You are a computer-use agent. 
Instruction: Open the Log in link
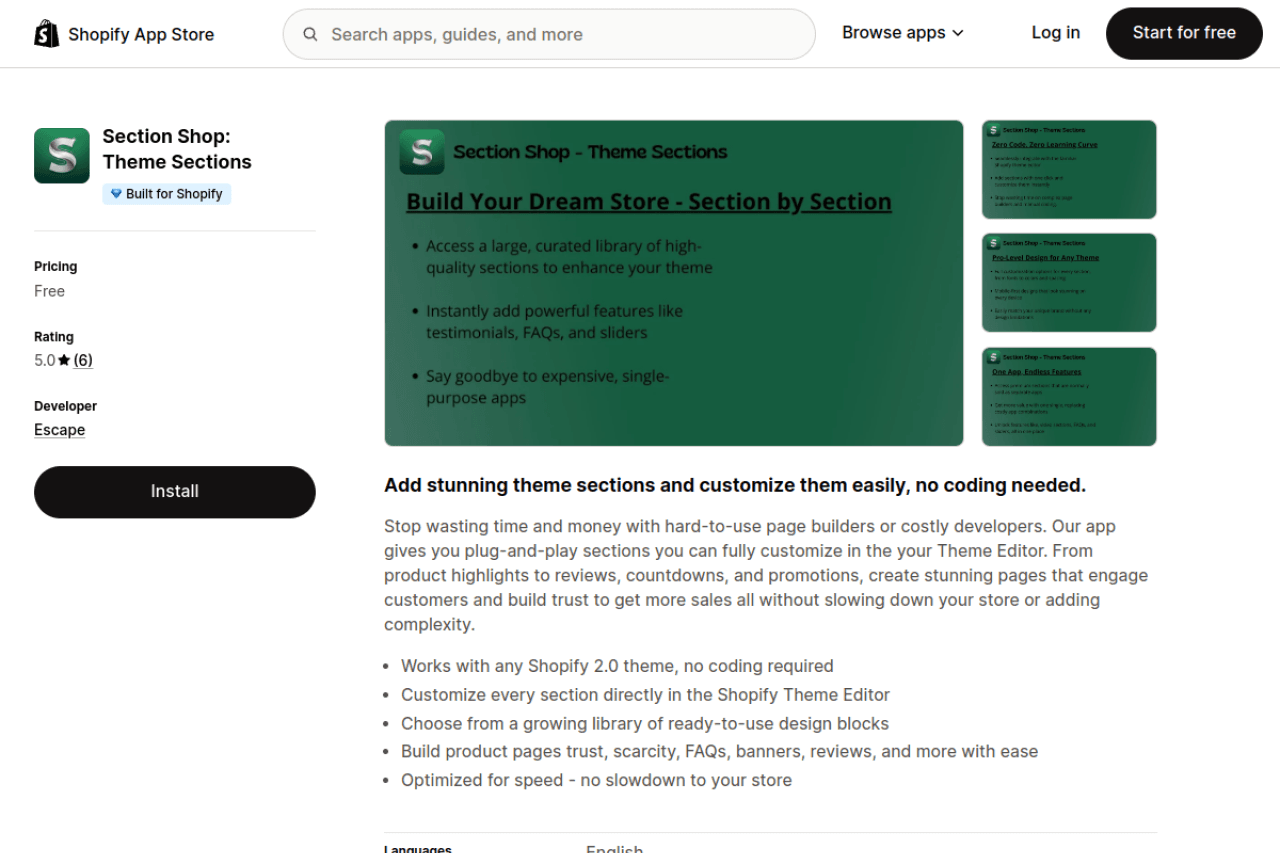click(x=1056, y=33)
